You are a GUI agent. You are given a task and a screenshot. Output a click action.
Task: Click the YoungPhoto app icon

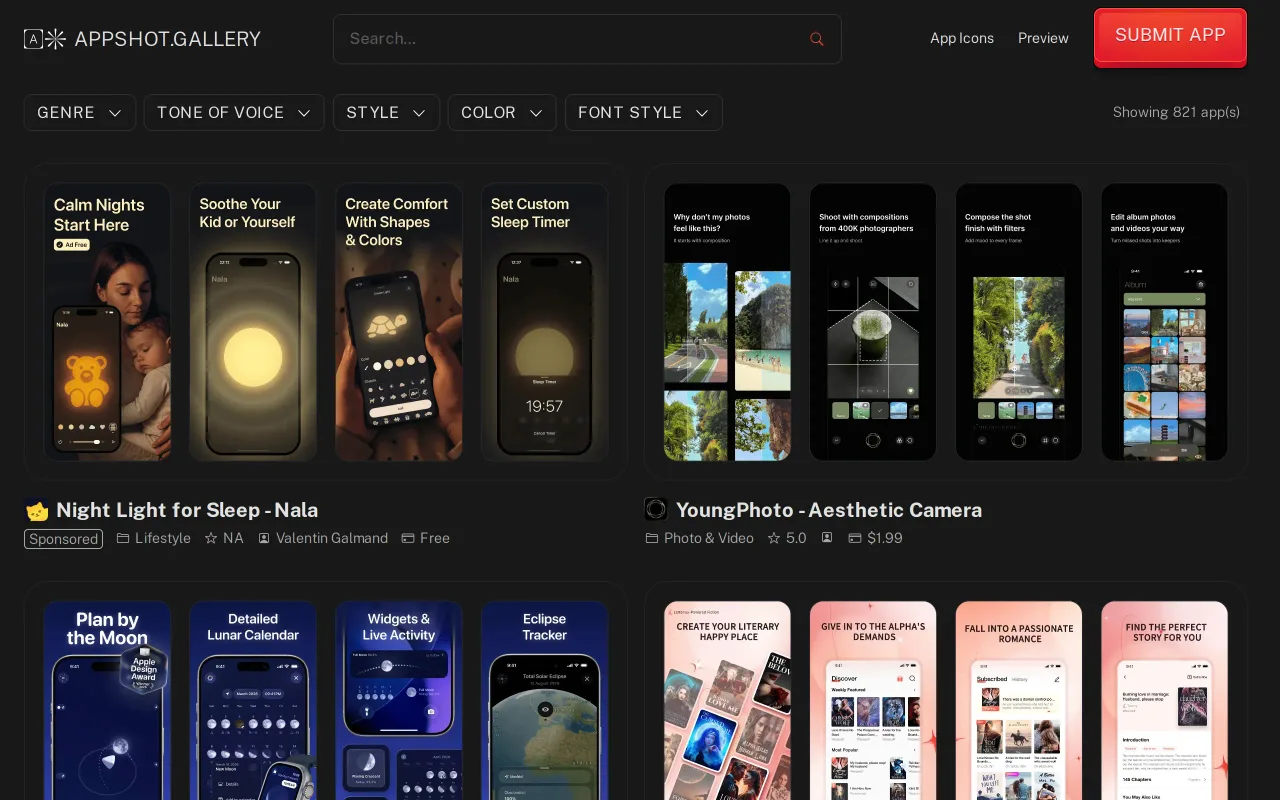coord(656,510)
